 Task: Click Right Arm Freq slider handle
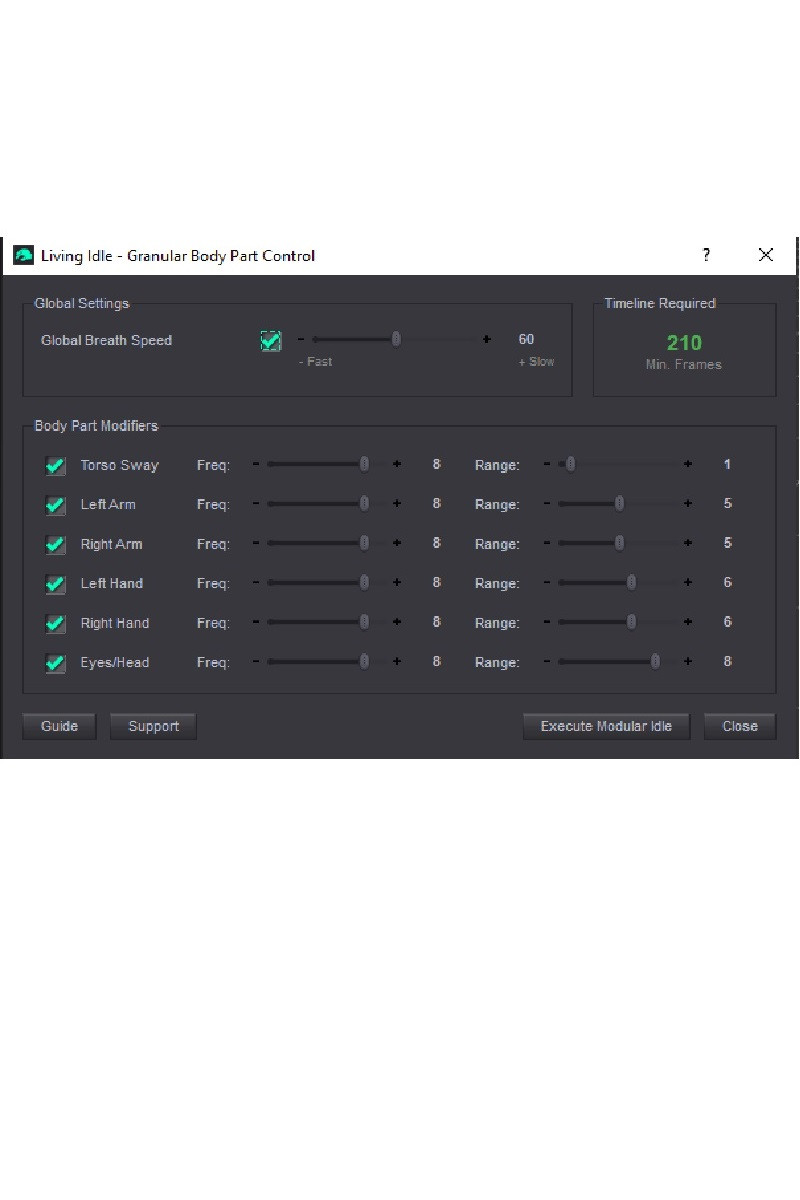[364, 543]
